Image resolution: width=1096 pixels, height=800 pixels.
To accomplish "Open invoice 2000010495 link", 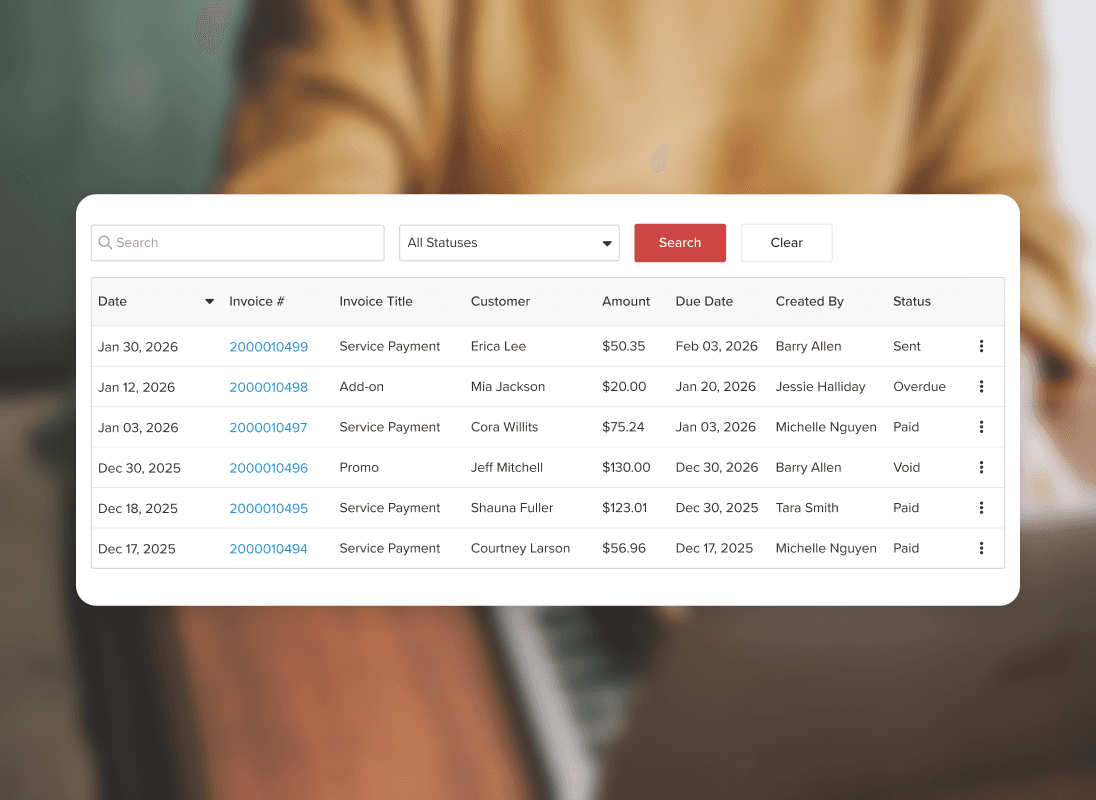I will click(268, 508).
